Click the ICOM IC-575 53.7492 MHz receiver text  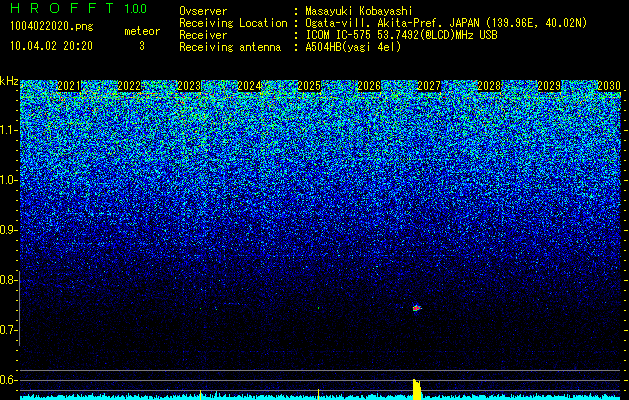tap(401, 35)
